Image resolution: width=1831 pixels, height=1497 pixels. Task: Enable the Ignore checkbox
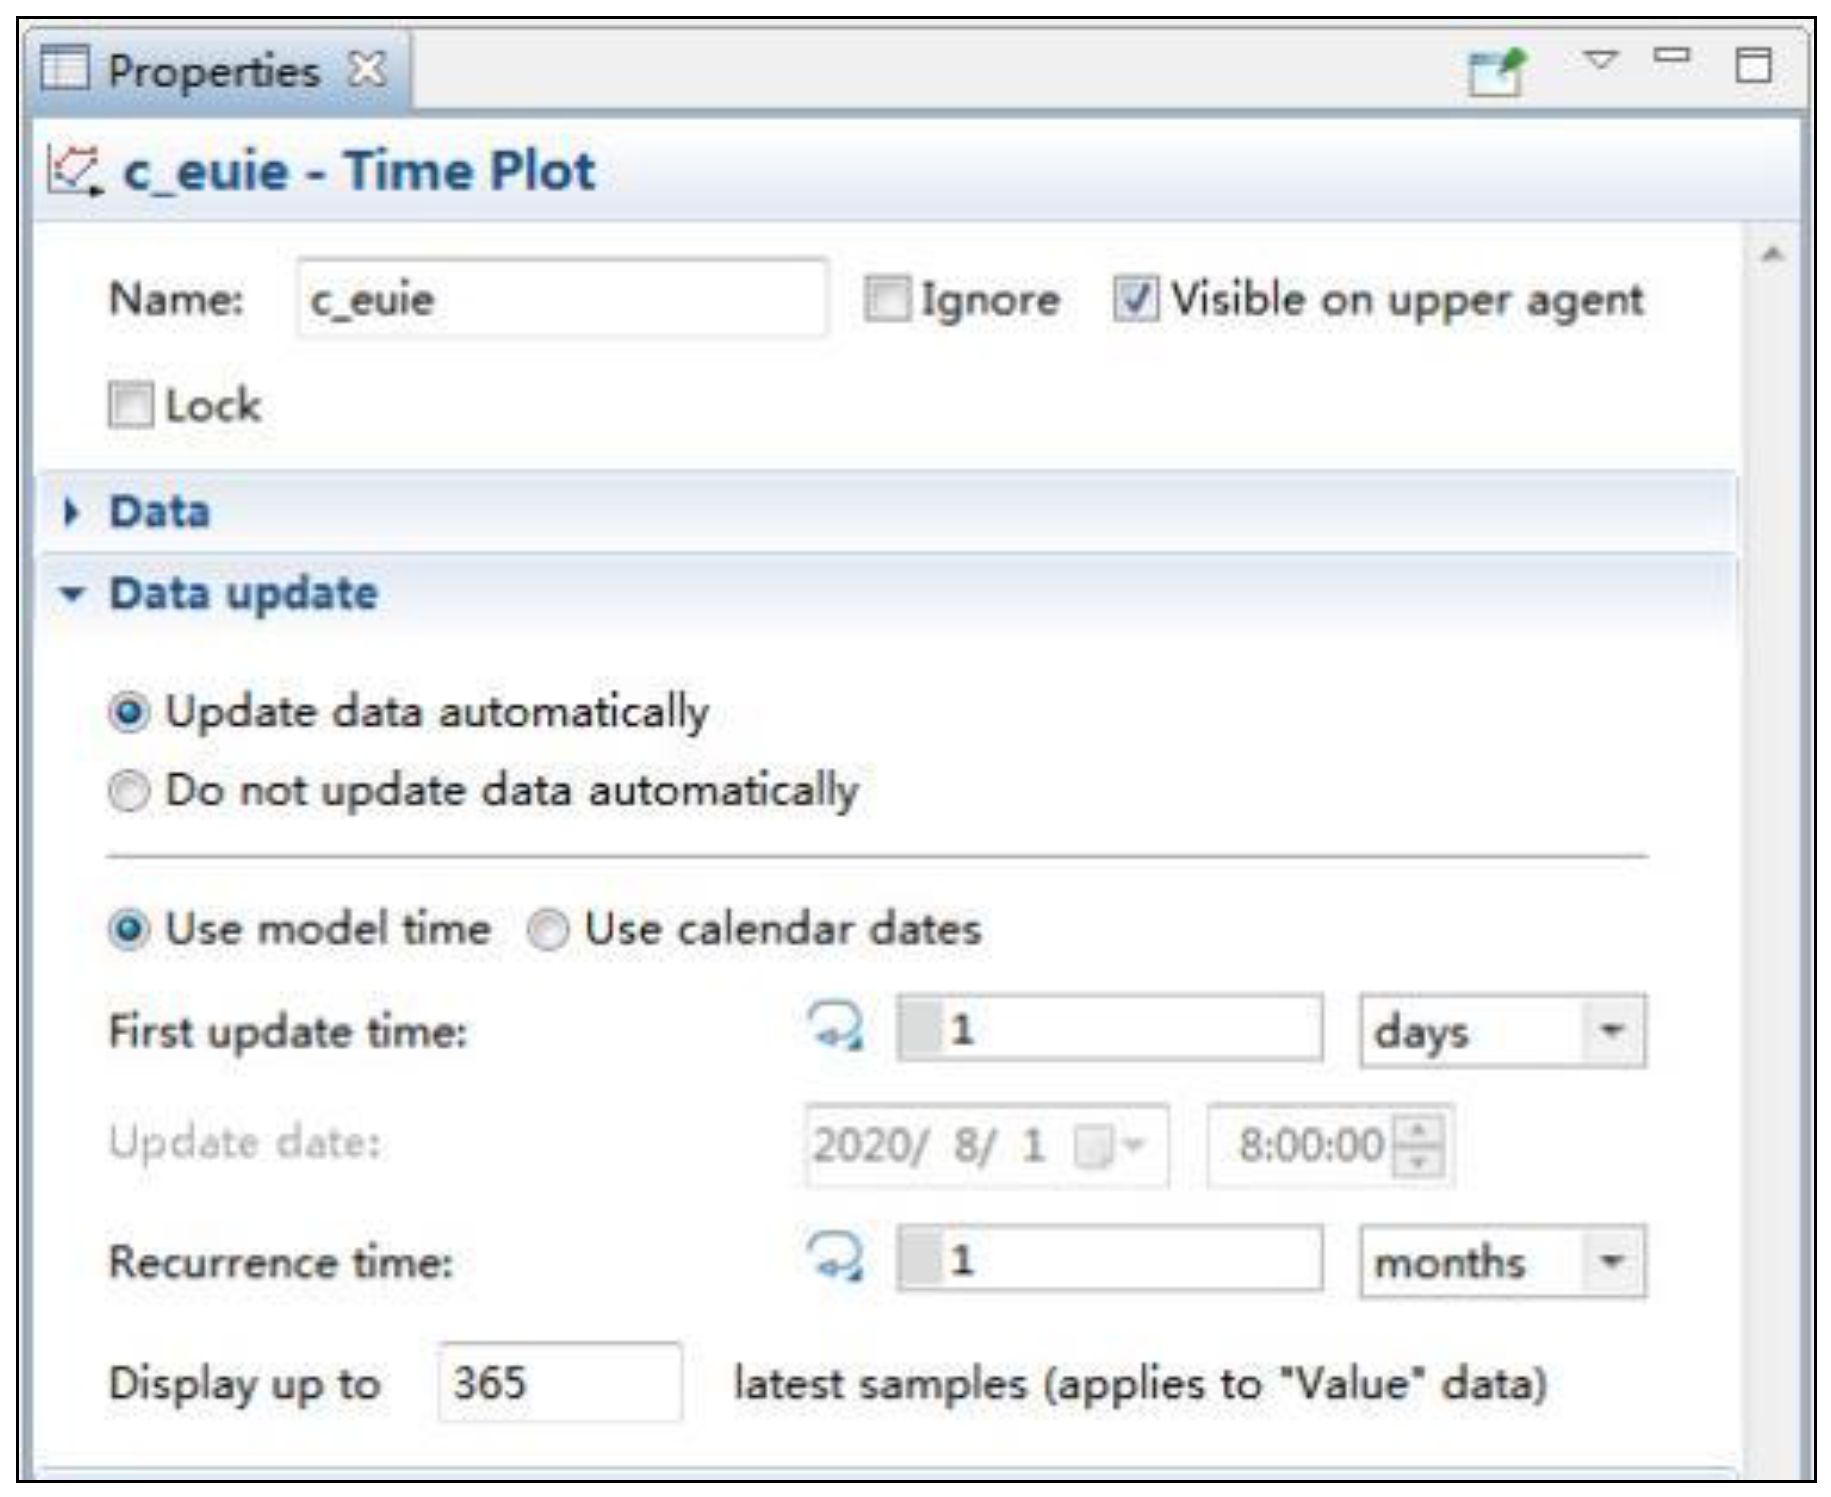click(887, 299)
